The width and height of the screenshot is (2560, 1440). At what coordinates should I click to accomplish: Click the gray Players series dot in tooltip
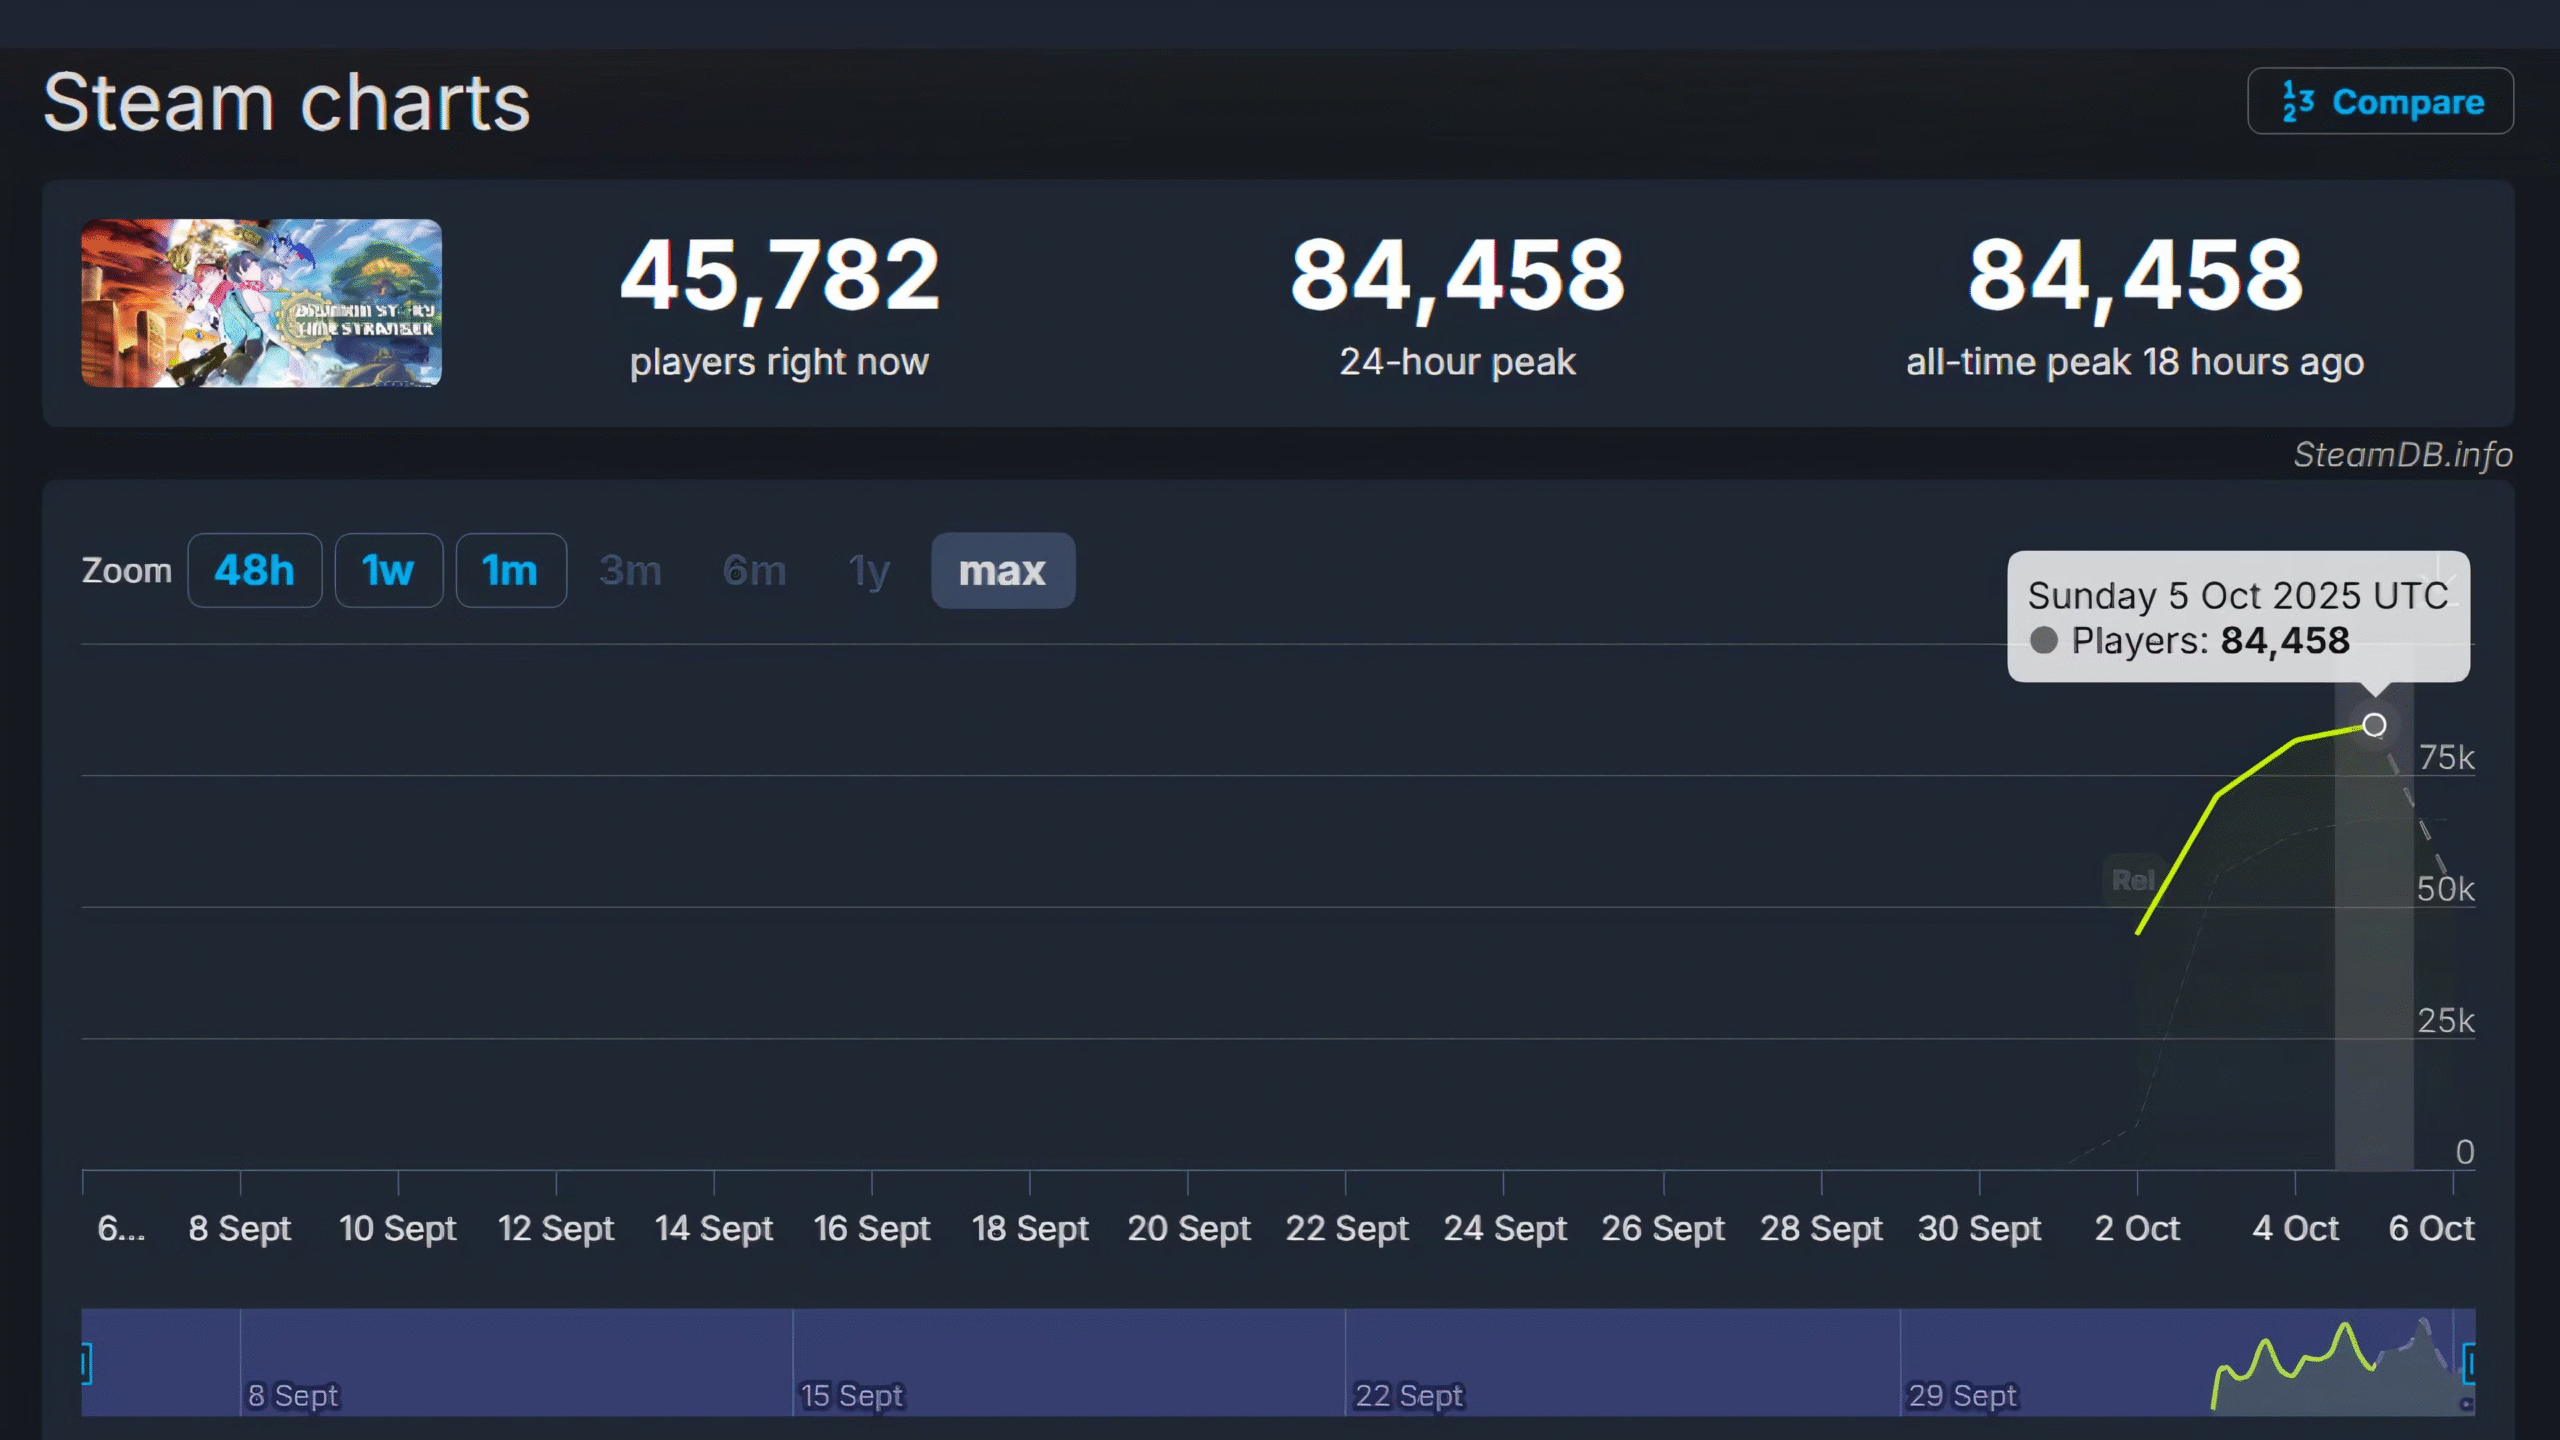coord(2044,640)
